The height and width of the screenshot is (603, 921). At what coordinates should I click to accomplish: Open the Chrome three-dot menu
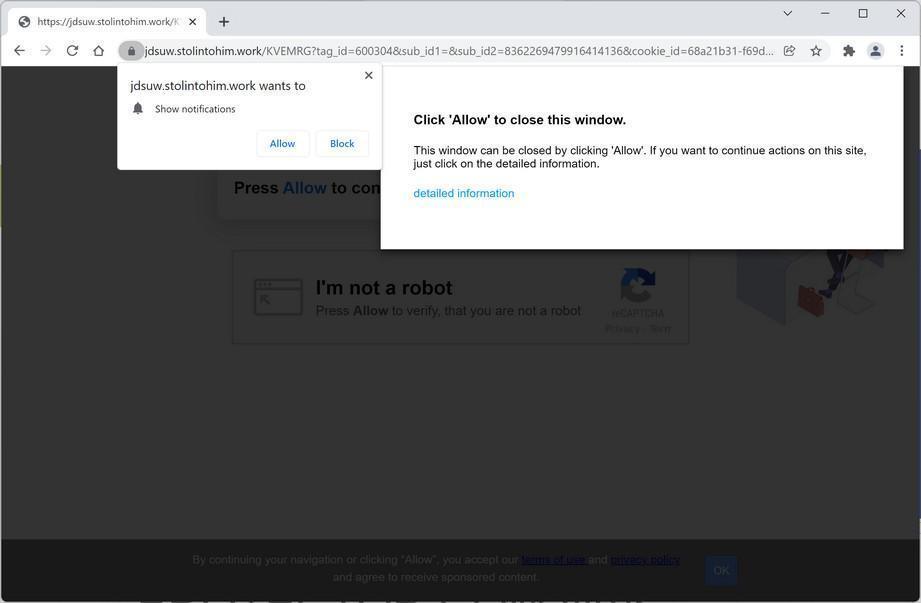(902, 51)
